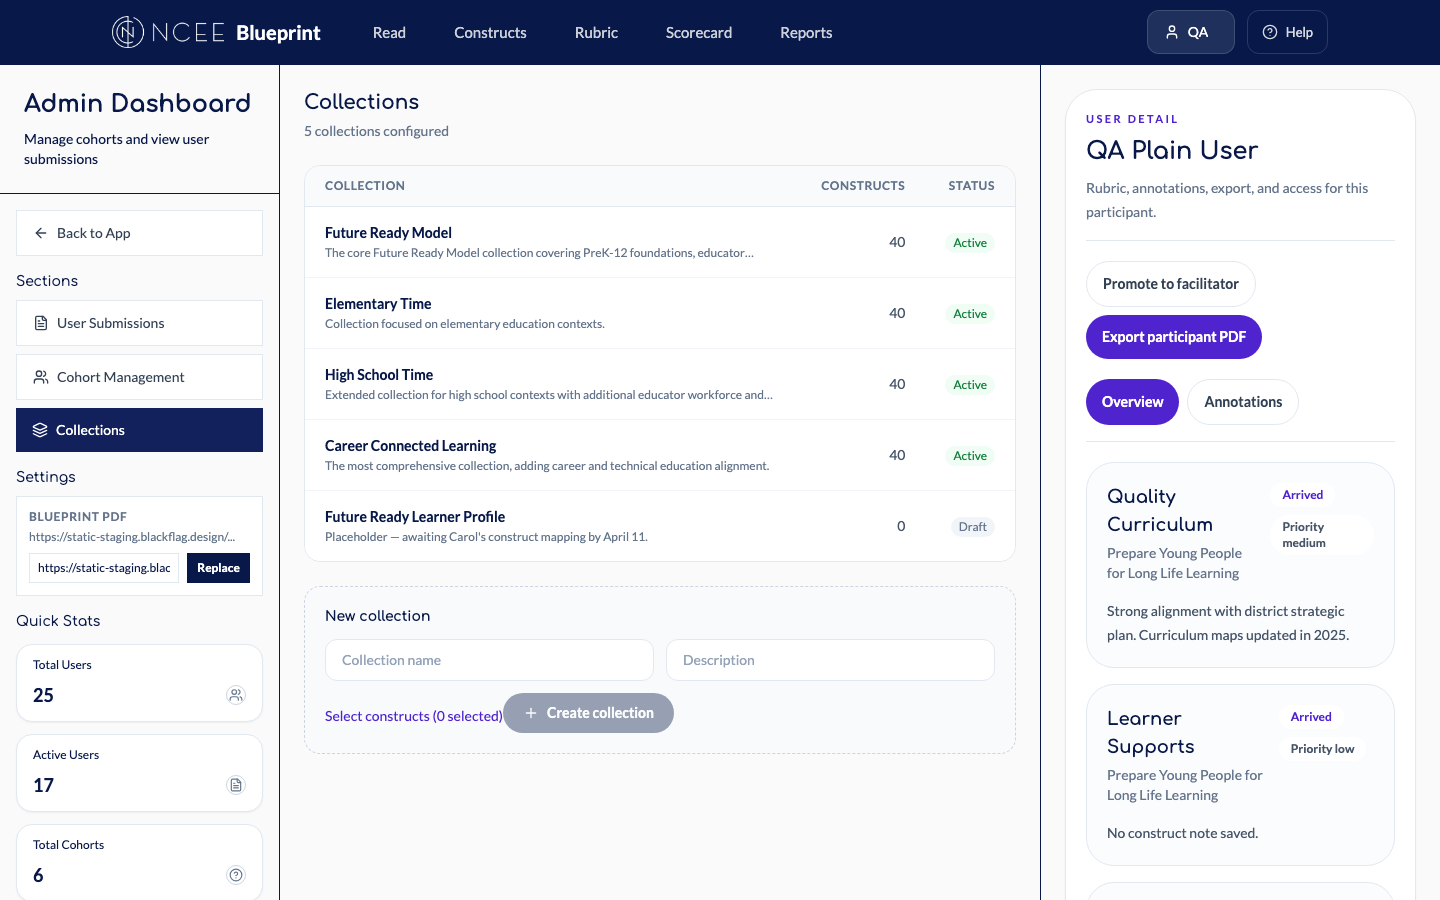This screenshot has height=900, width=1440.
Task: Click Promote to facilitator button
Action: point(1170,284)
